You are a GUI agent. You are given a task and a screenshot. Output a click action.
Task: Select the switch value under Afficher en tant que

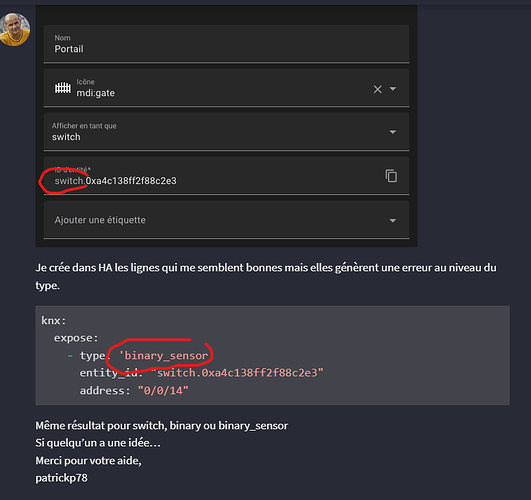pyautogui.click(x=66, y=137)
